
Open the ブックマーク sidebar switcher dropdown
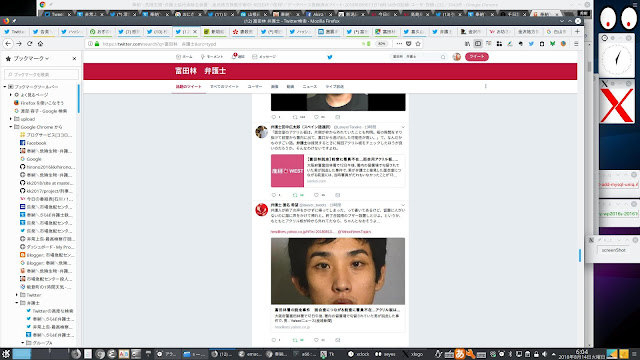pyautogui.click(x=31, y=58)
